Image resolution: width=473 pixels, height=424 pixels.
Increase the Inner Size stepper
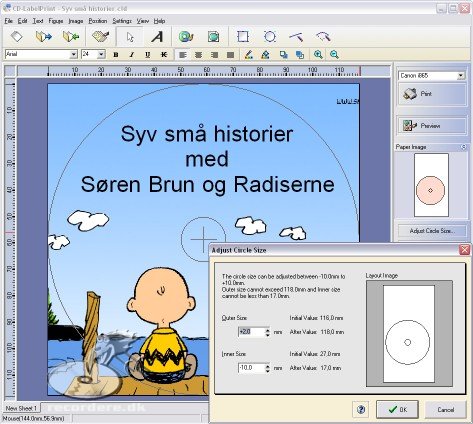click(267, 366)
